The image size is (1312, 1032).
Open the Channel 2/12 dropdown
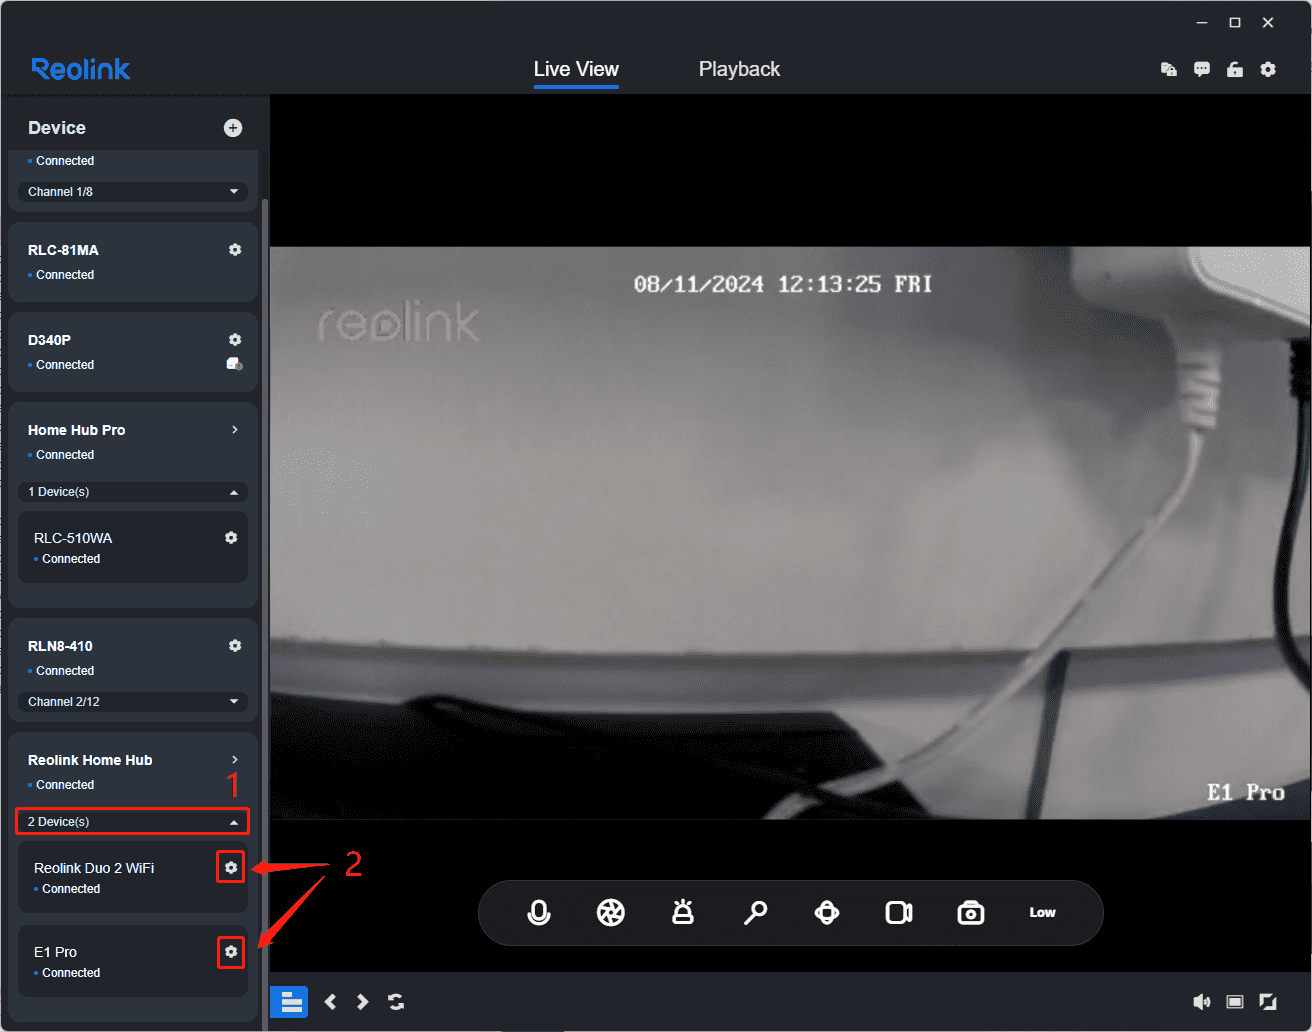pyautogui.click(x=133, y=702)
